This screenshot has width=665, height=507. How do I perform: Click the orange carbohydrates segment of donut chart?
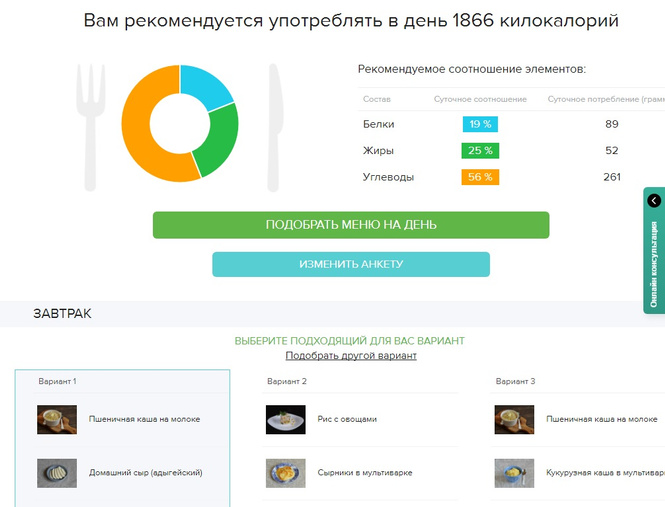(138, 132)
